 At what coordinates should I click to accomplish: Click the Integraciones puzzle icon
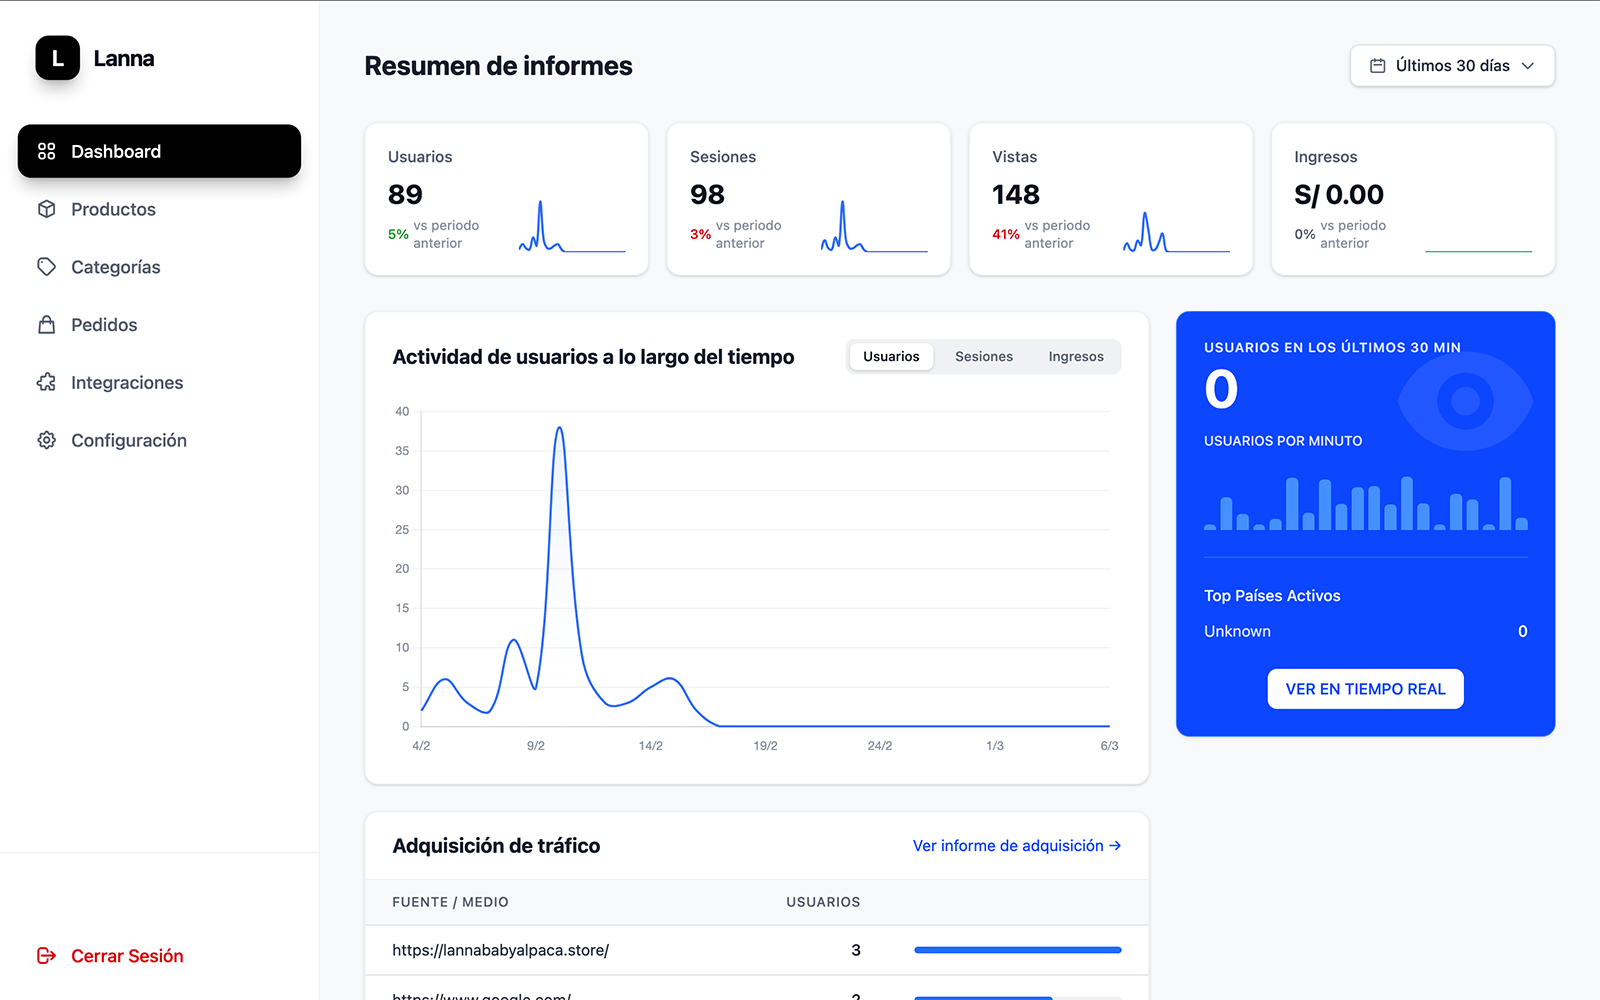pyautogui.click(x=47, y=383)
